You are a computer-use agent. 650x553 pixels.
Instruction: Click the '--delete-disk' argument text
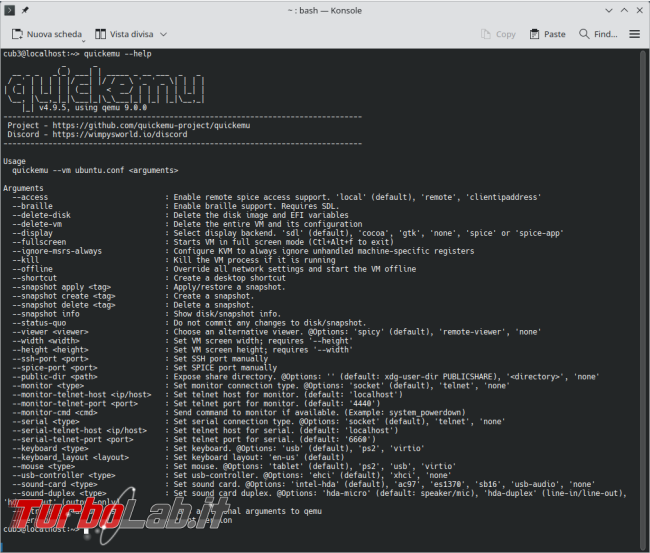tap(41, 215)
